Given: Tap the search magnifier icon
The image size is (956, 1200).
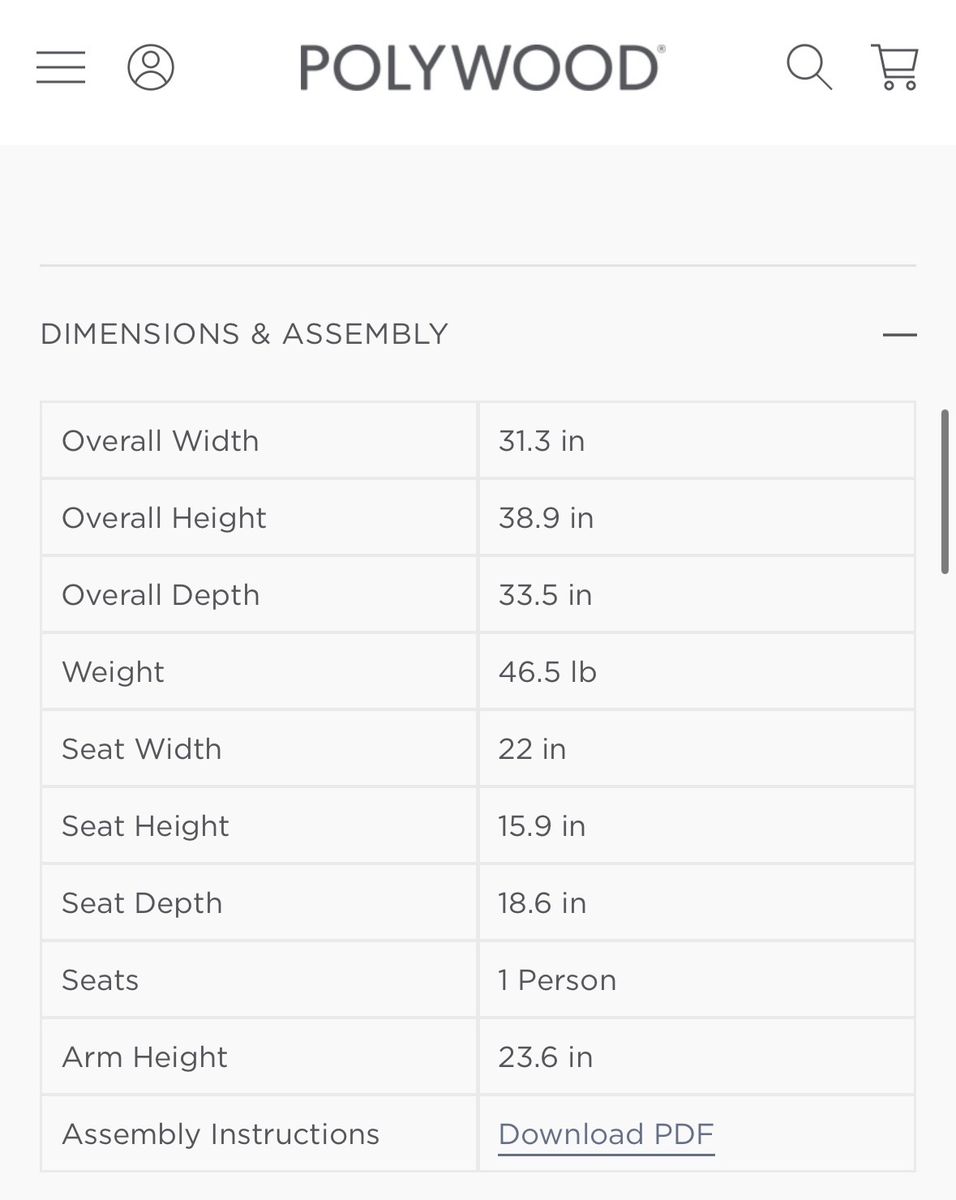Looking at the screenshot, I should click(x=809, y=67).
